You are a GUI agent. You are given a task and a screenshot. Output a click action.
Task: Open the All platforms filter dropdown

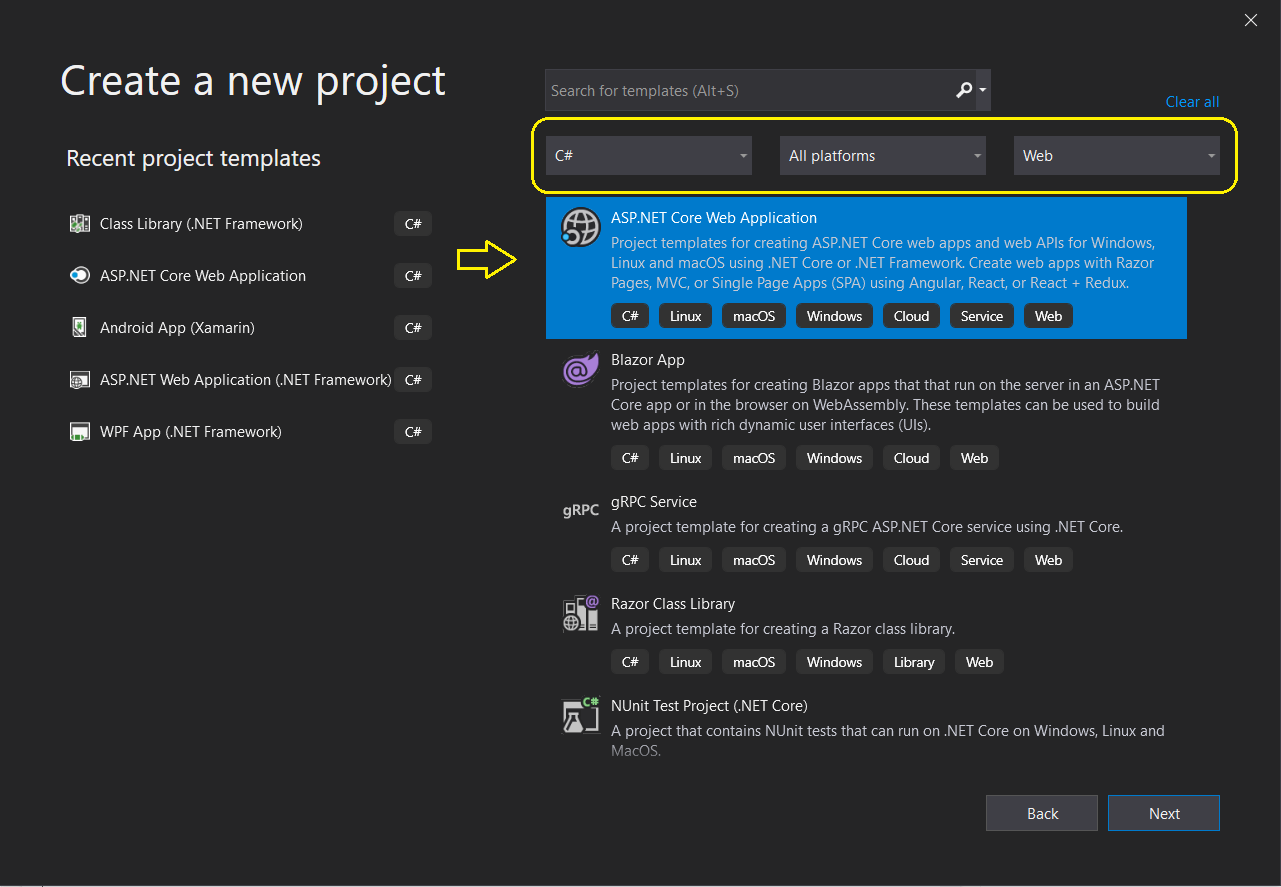883,156
